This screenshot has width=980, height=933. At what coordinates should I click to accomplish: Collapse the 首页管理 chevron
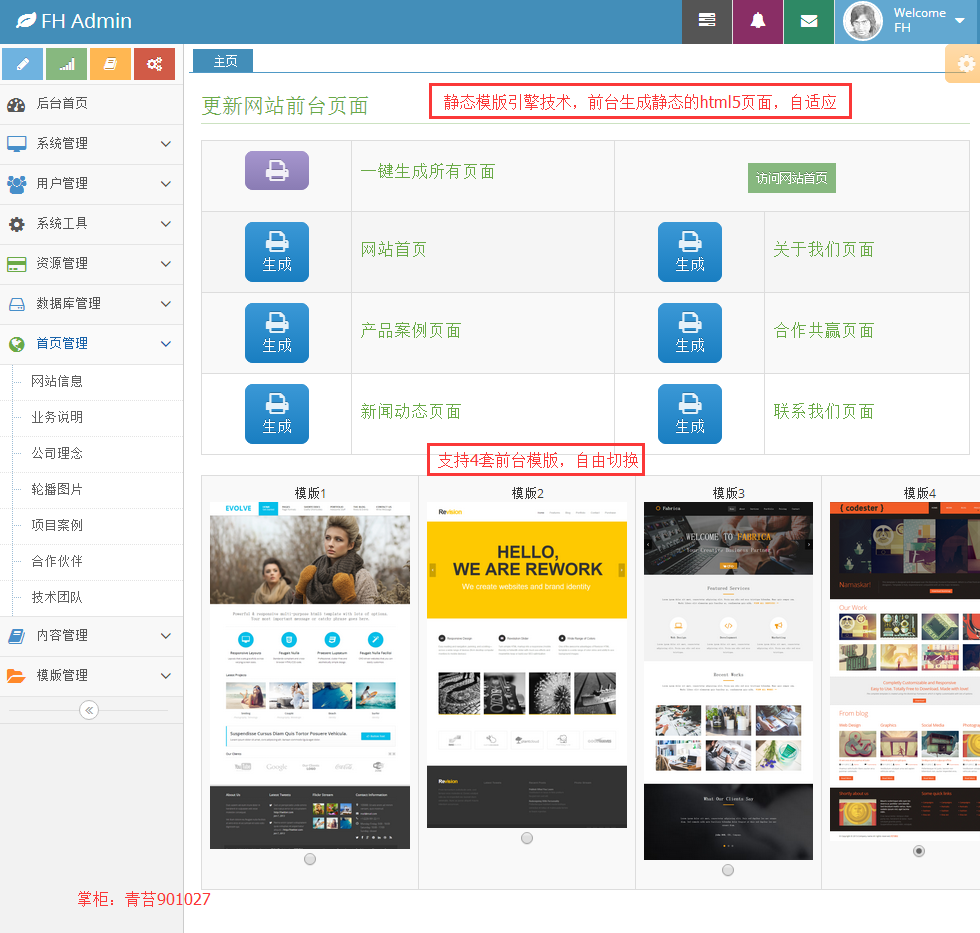(x=166, y=344)
